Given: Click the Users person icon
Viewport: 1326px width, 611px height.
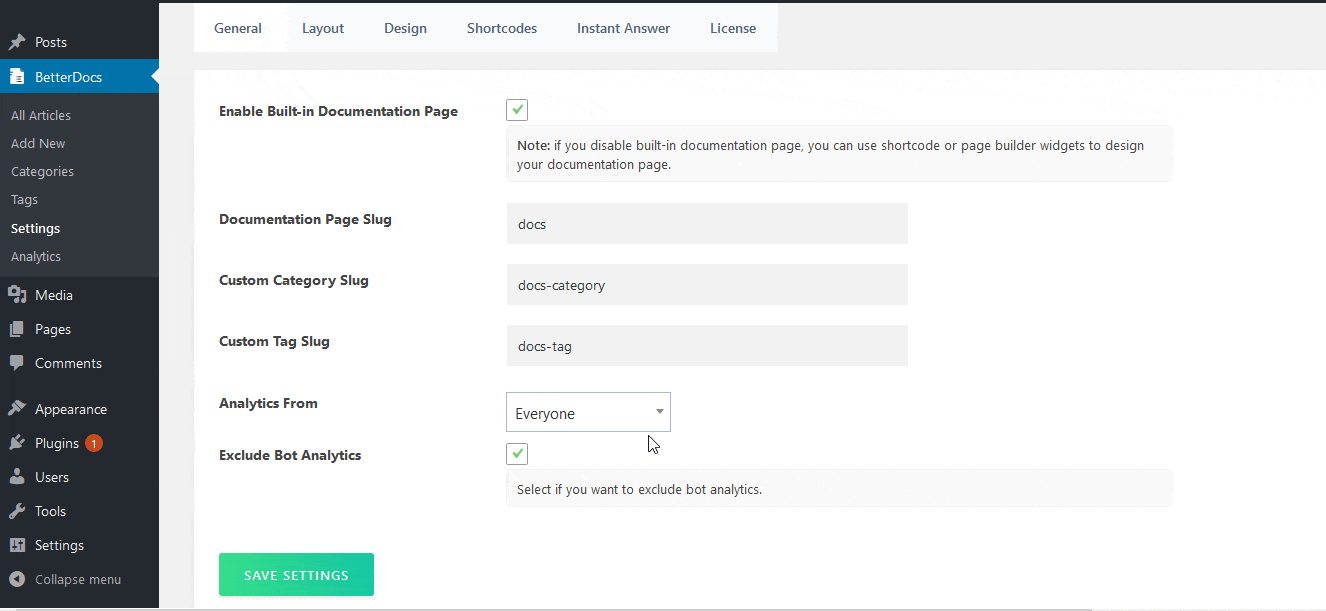Looking at the screenshot, I should pos(17,477).
